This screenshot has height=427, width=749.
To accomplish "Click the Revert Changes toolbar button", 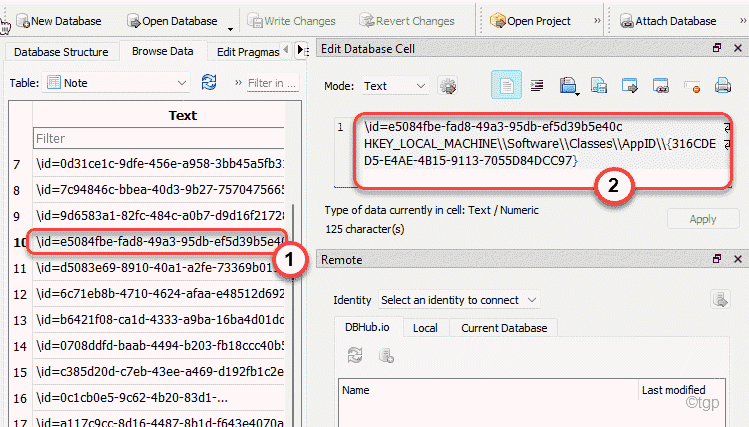I will [407, 21].
